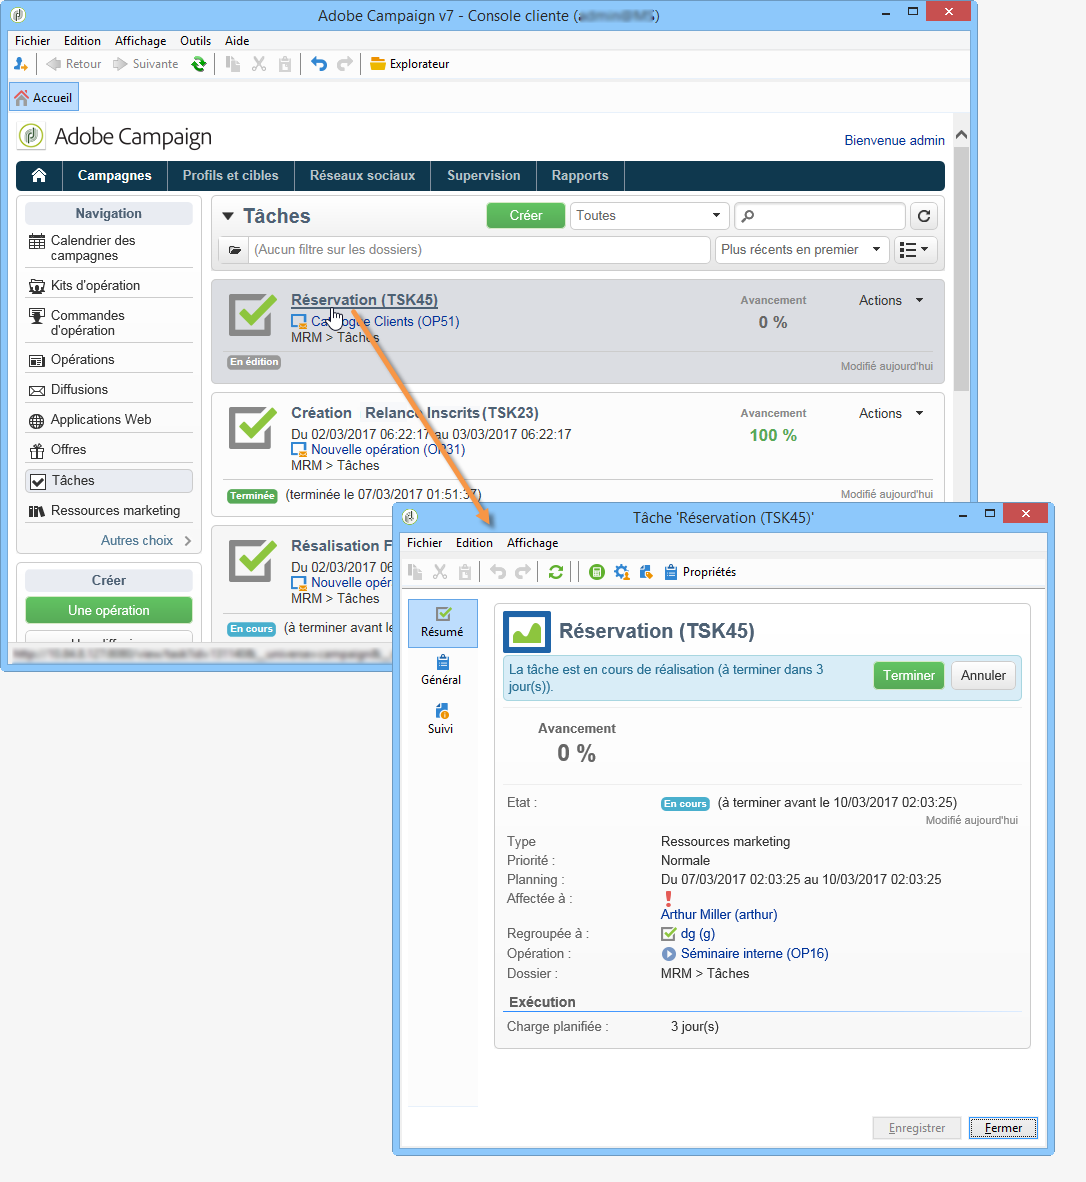Open Affichage menu in task window
Viewport: 1086px width, 1182px height.
(532, 543)
